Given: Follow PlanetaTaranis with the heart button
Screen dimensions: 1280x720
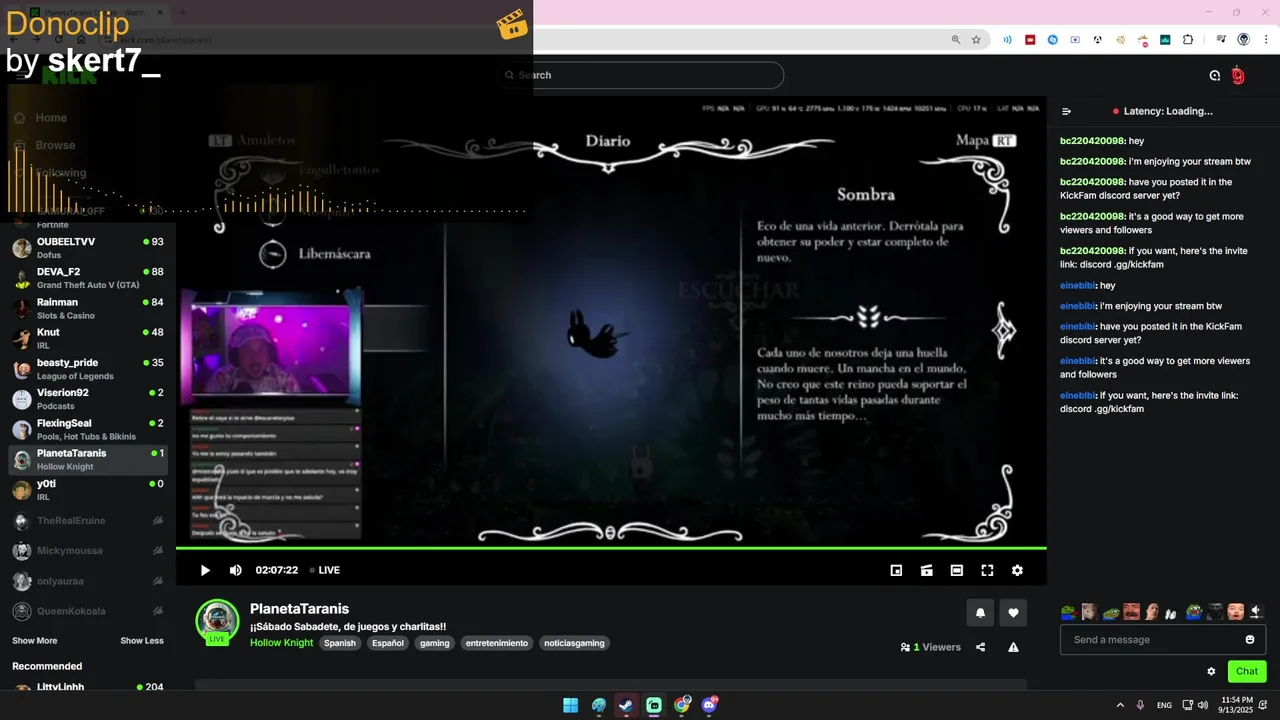Looking at the screenshot, I should tap(1013, 613).
